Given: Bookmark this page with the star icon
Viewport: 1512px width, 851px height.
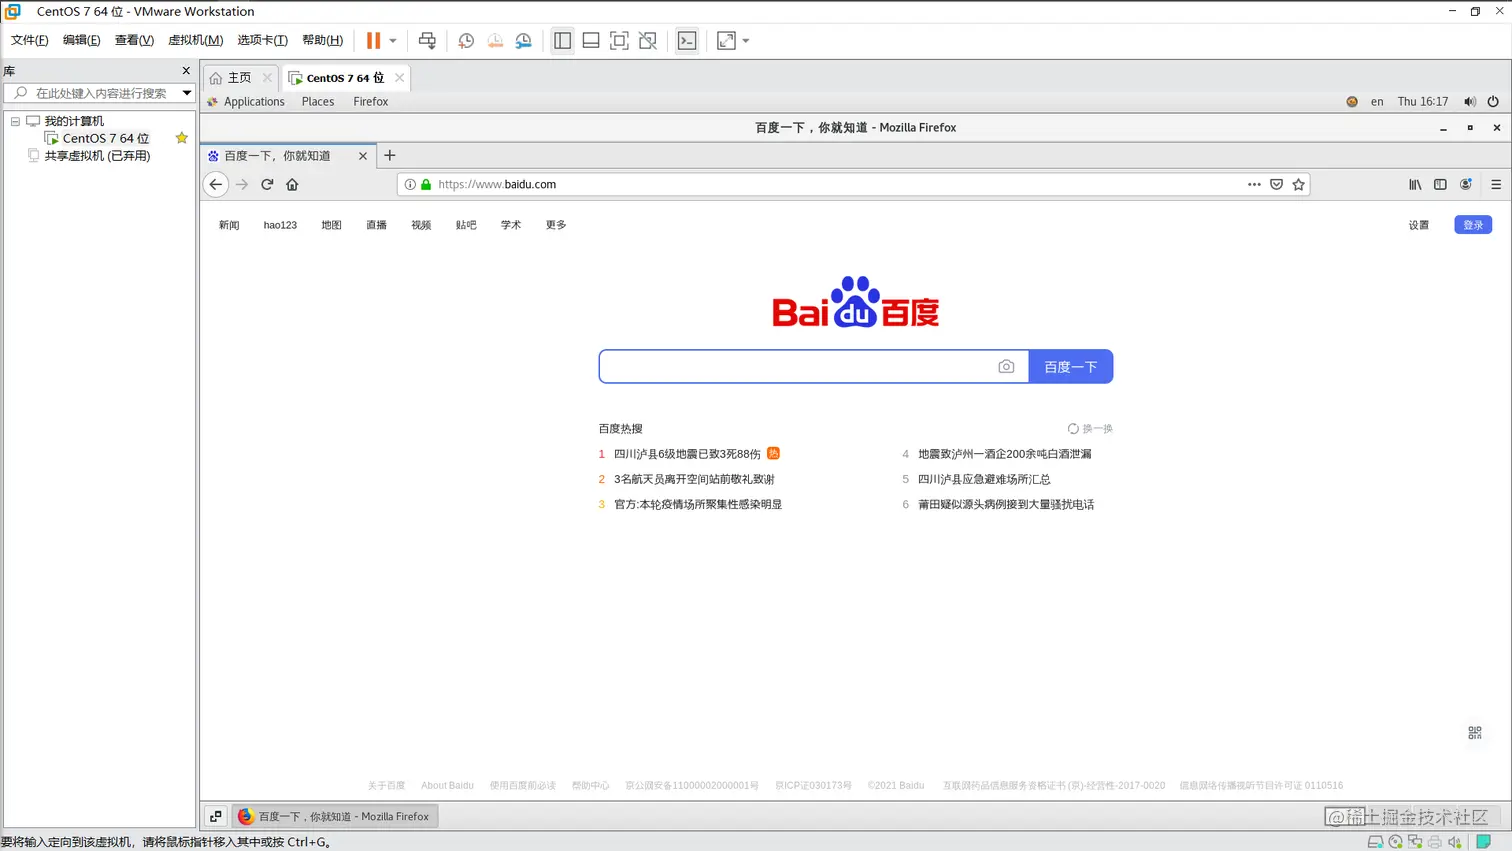Looking at the screenshot, I should 1299,185.
